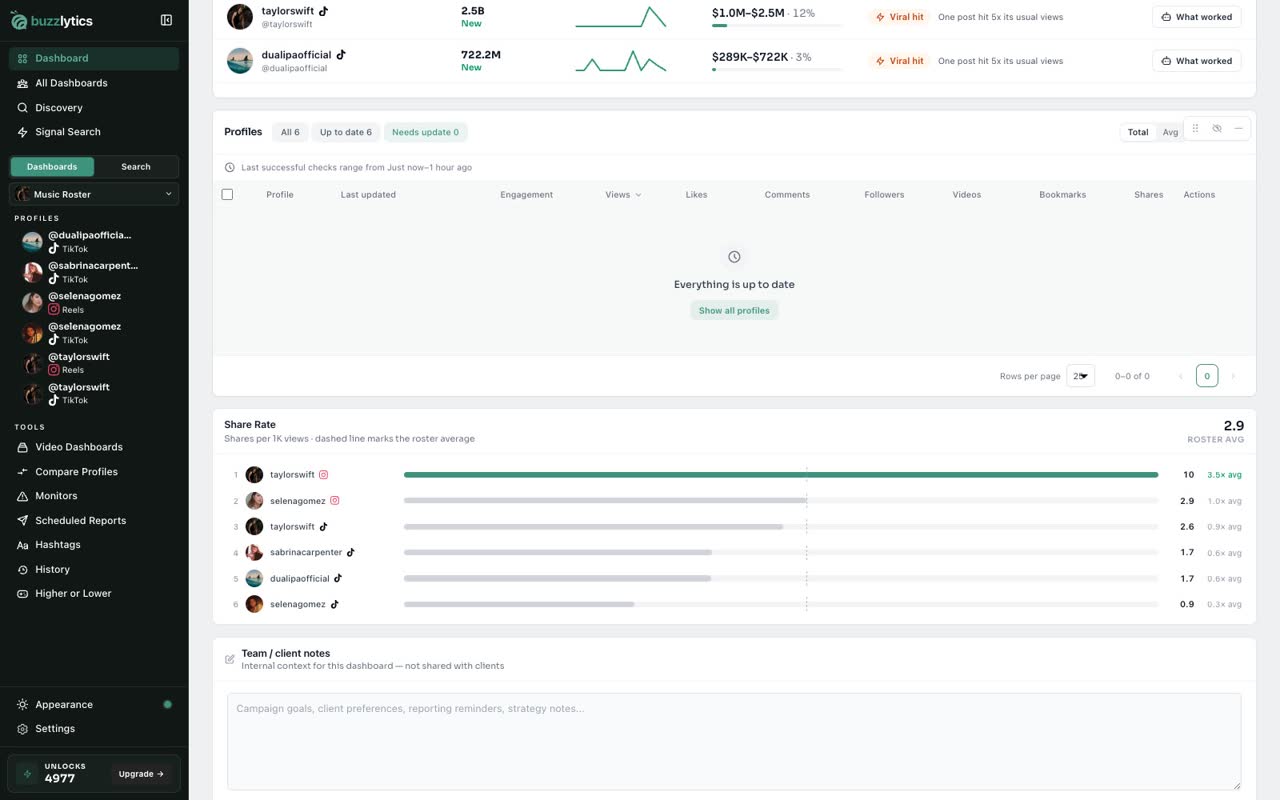Screen dimensions: 1280x800
Task: Click the taylorswift Reels share rate bar
Action: point(781,475)
